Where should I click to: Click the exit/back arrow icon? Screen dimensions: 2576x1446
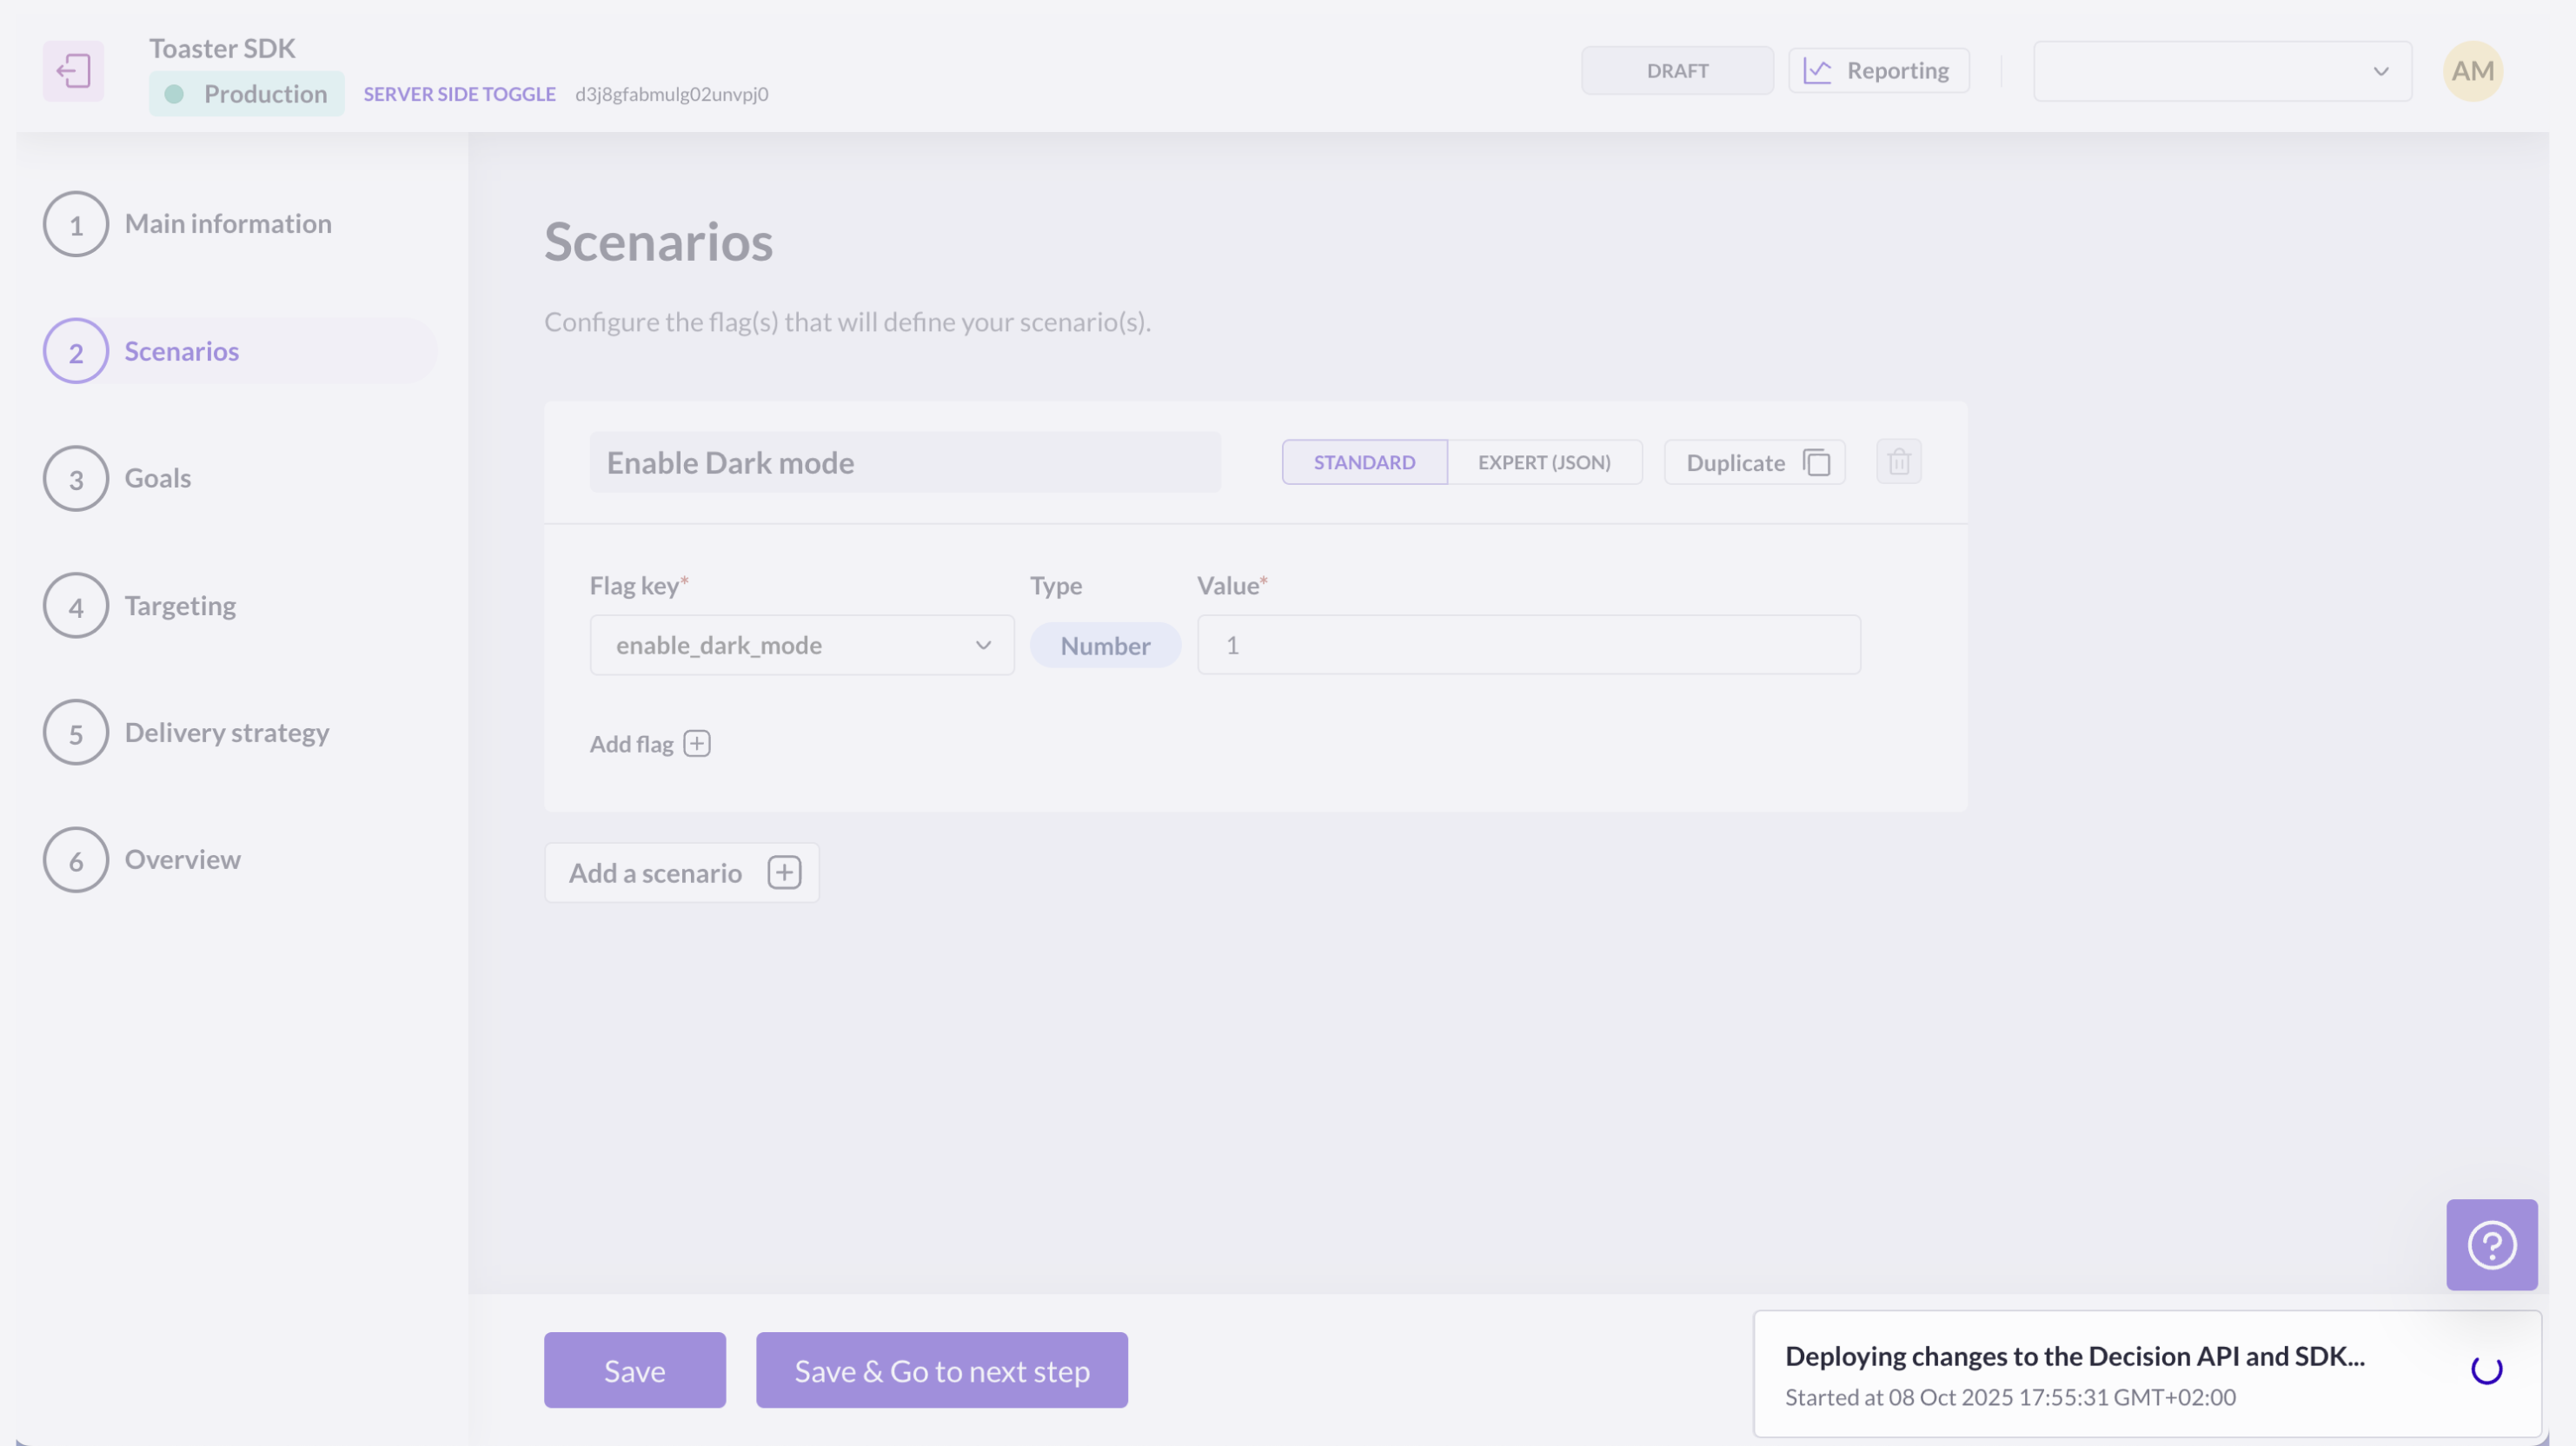(x=73, y=71)
